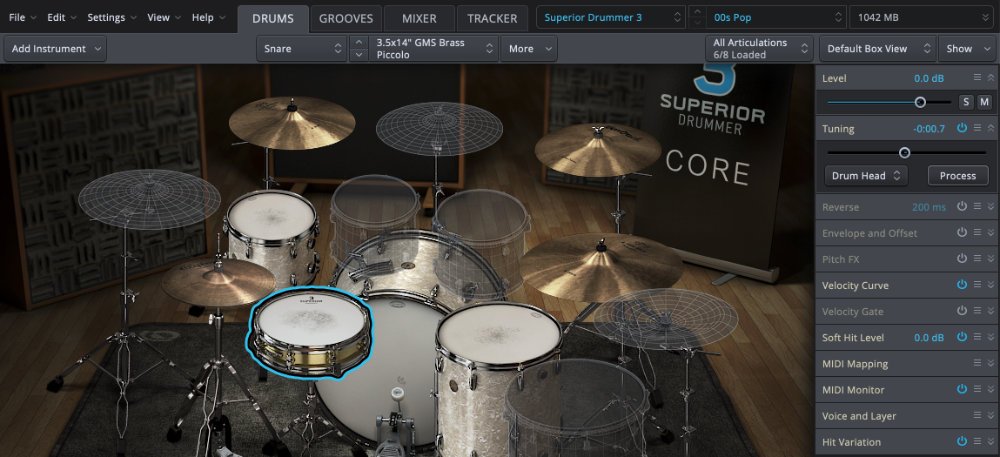Open the Level section menu icon

(977, 78)
